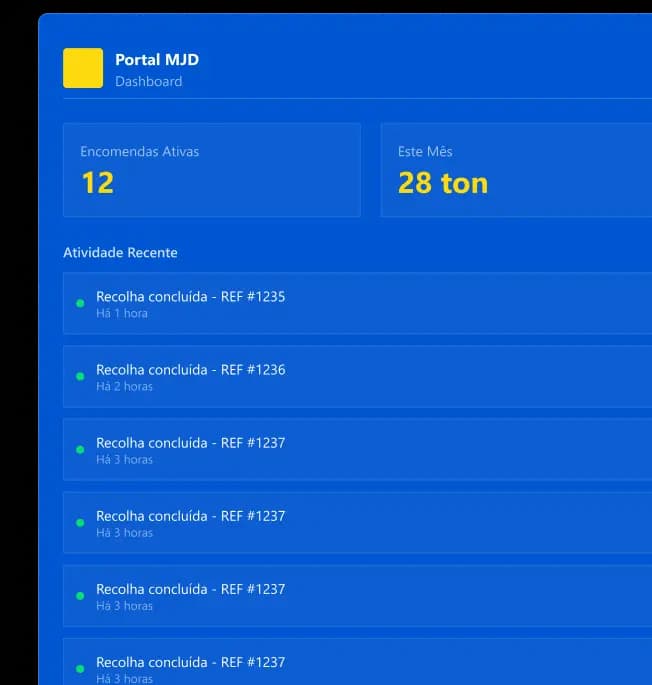Click the value 12 for active orders
This screenshot has width=652, height=685.
98,183
